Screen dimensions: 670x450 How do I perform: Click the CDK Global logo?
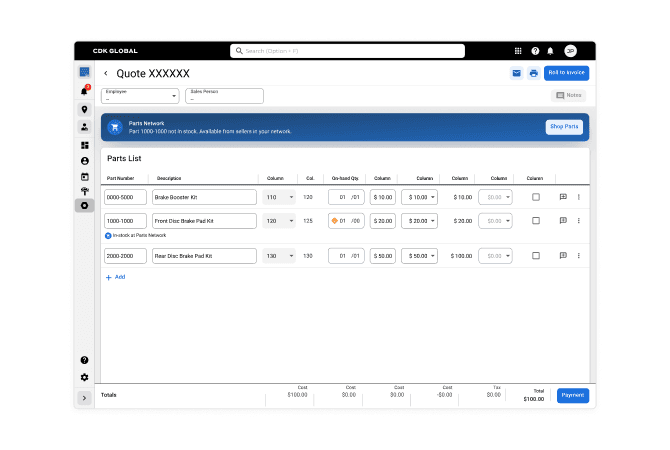tap(115, 51)
